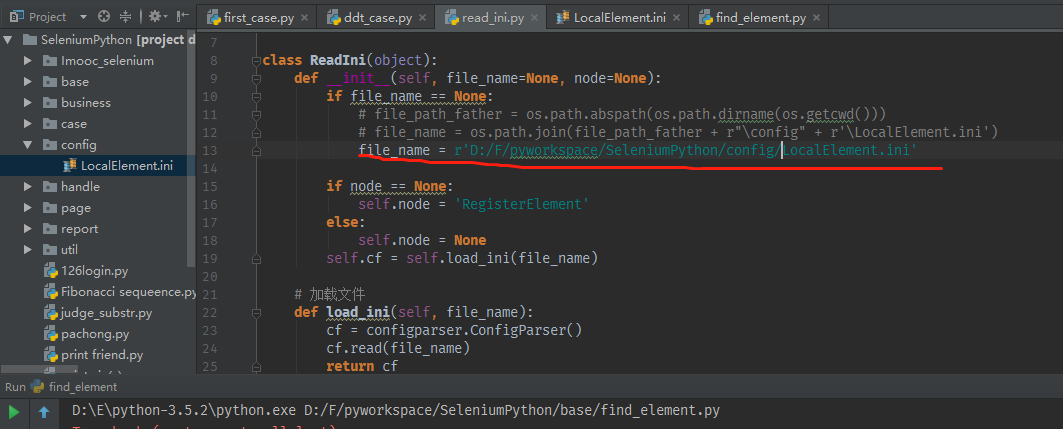This screenshot has height=429, width=1063.
Task: Collapse the config folder
Action: pyautogui.click(x=28, y=144)
